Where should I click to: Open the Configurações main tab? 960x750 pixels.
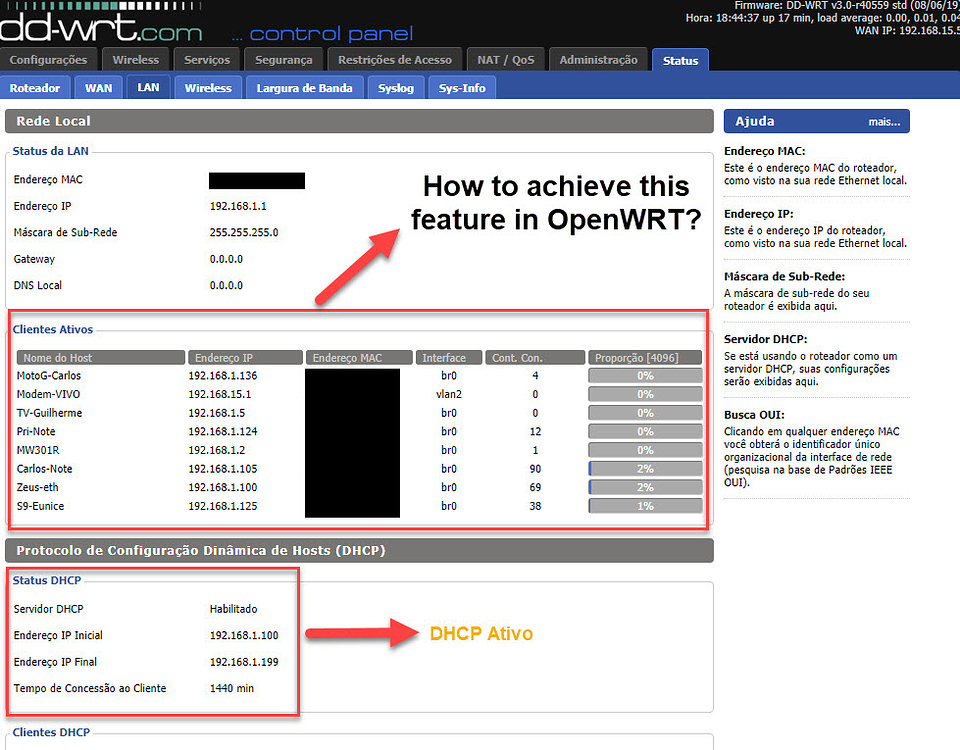coord(48,60)
